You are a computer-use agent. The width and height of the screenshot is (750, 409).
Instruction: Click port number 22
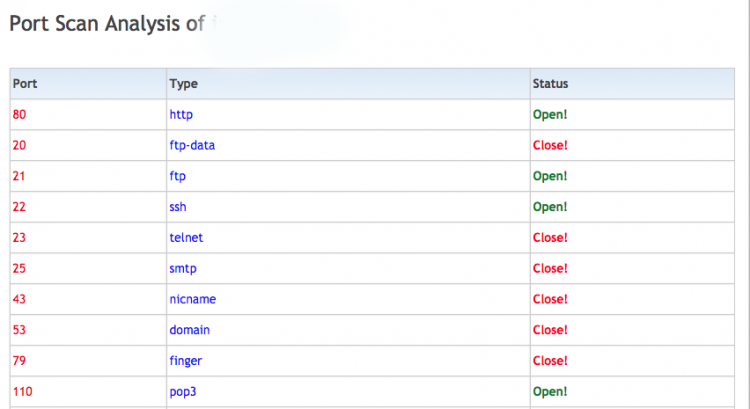20,207
